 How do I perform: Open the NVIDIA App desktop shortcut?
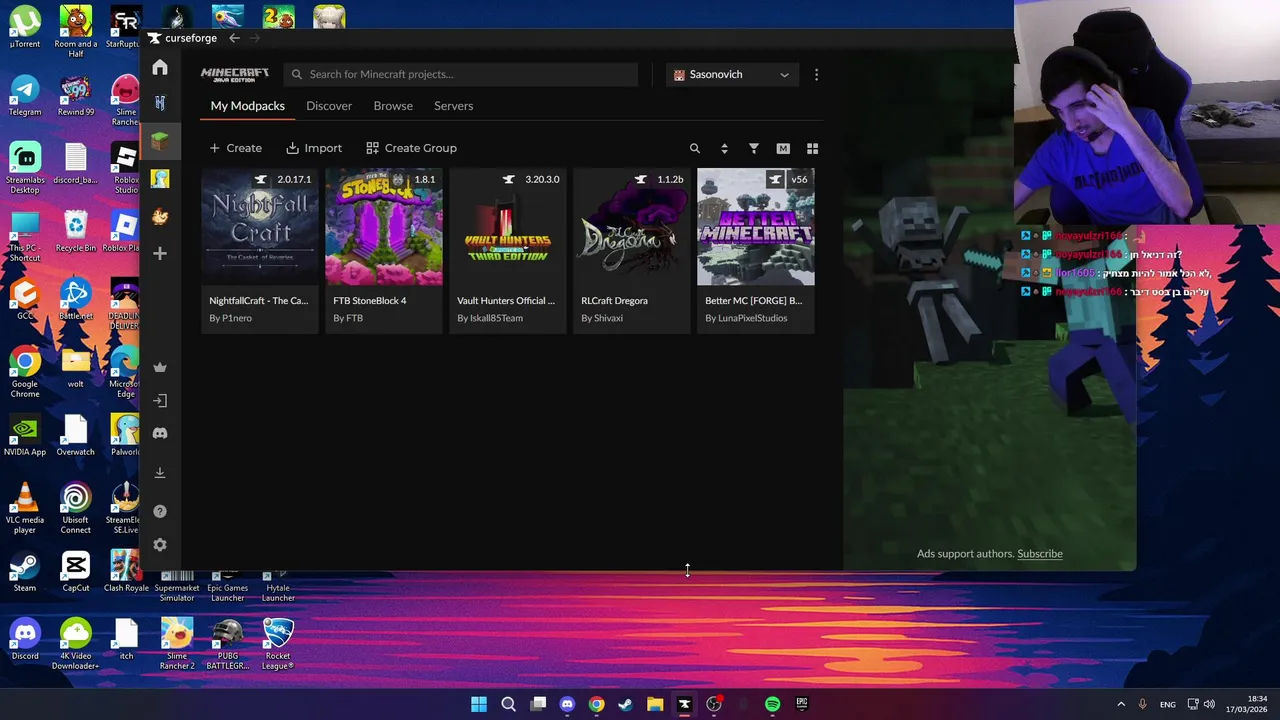[x=25, y=434]
